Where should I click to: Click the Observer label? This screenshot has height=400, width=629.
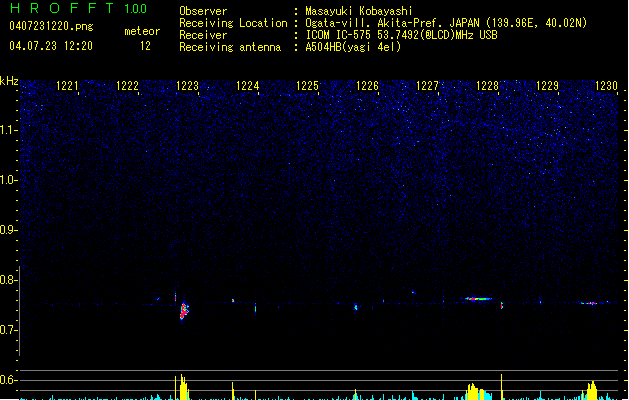[203, 11]
